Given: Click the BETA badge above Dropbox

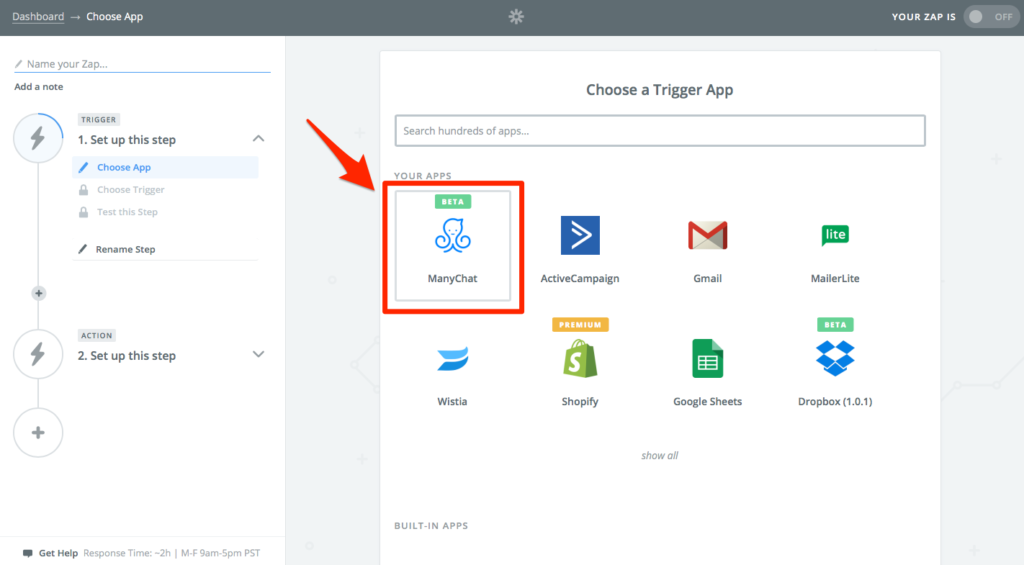Looking at the screenshot, I should (x=835, y=325).
